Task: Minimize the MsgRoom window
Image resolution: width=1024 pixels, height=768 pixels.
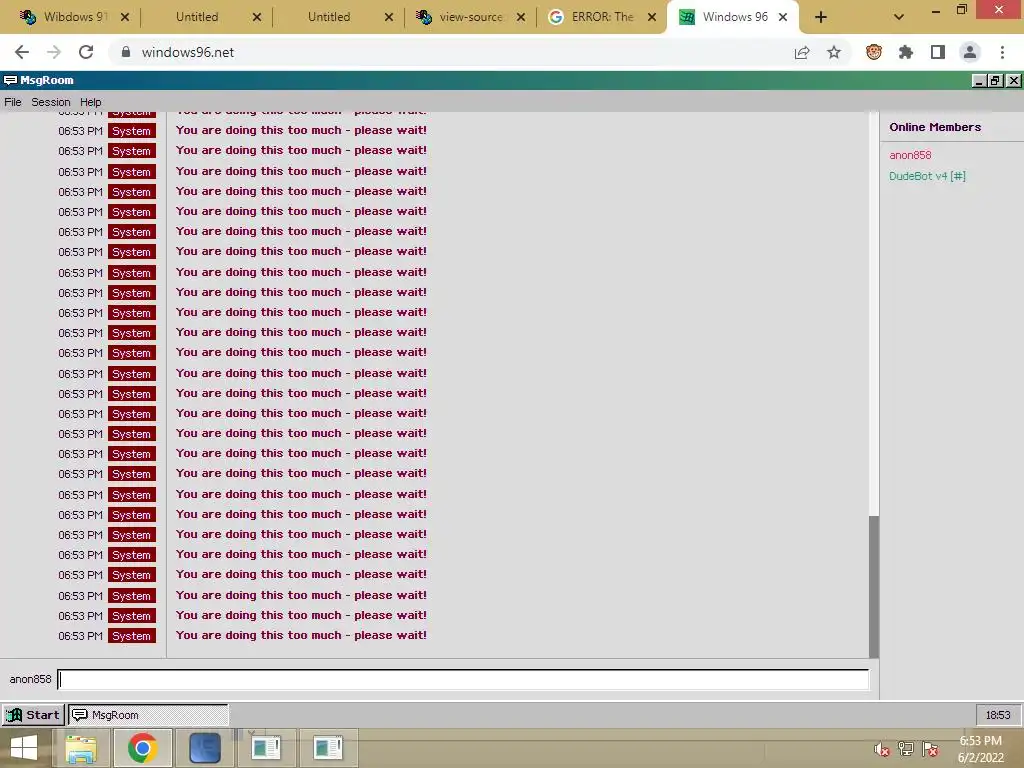Action: 978,80
